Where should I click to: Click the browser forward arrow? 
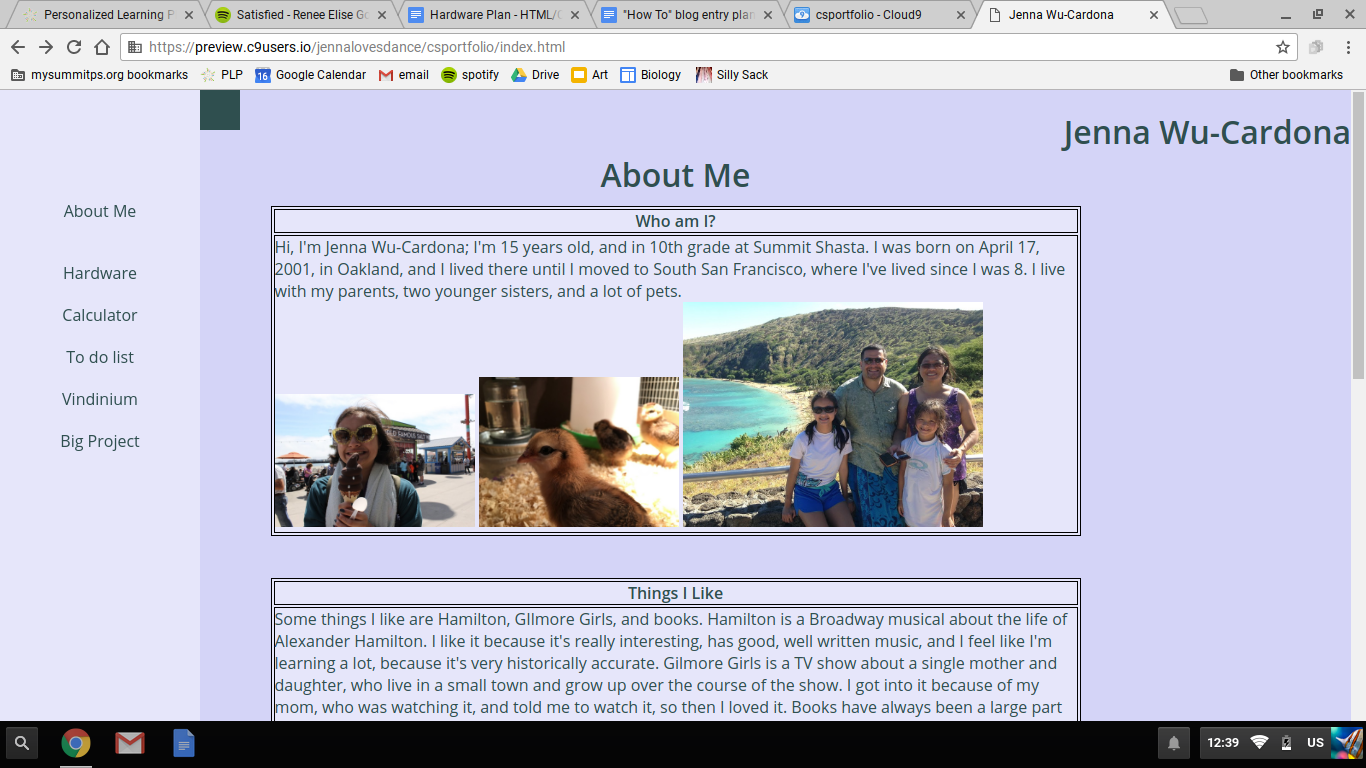click(46, 47)
